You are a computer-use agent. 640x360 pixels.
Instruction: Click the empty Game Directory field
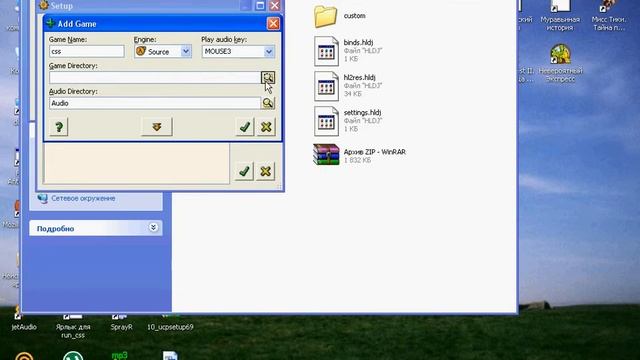tap(155, 78)
